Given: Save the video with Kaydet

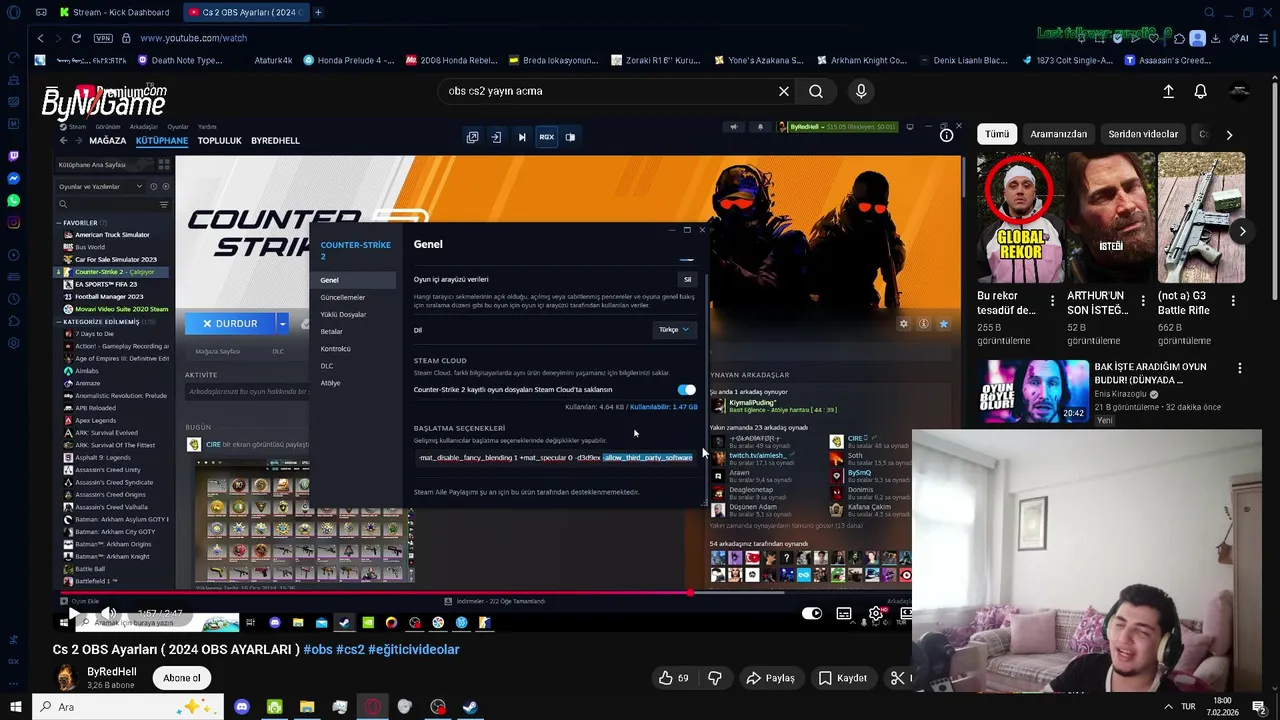Looking at the screenshot, I should click(842, 678).
